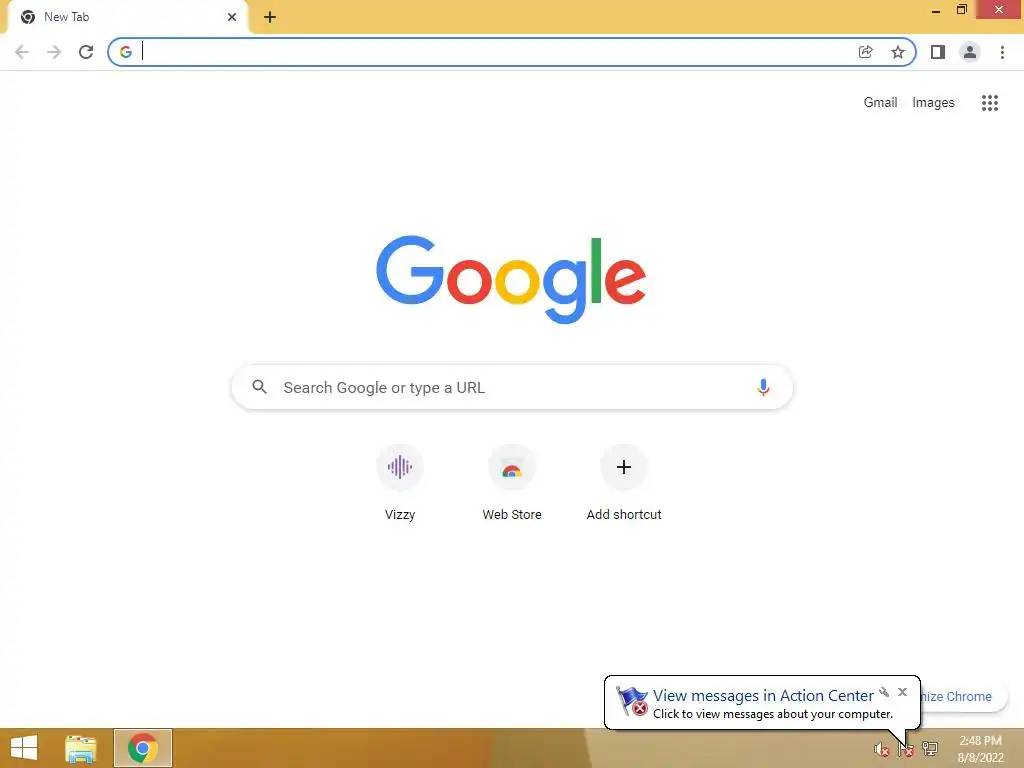Click the browser forward arrow
This screenshot has width=1024, height=768.
pos(54,52)
